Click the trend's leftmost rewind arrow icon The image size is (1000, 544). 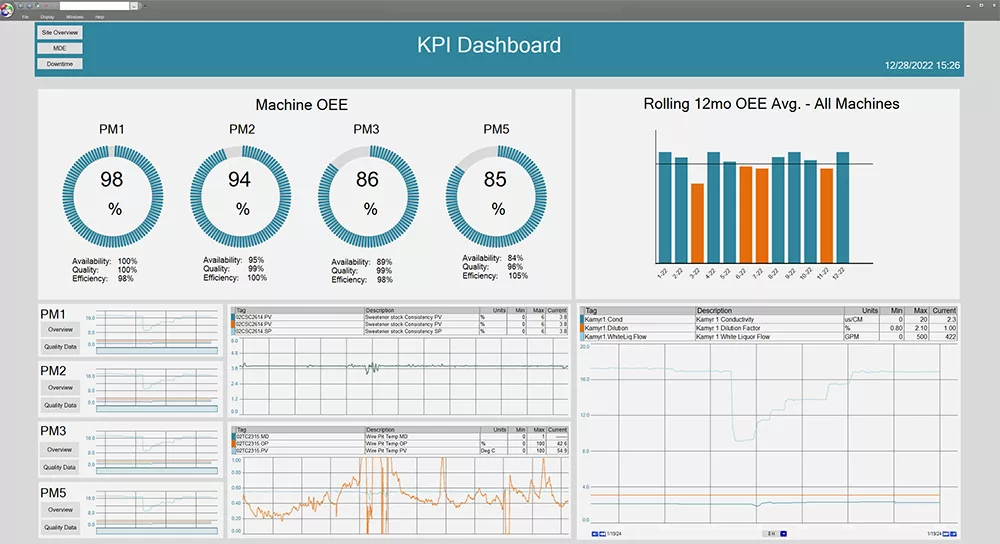pyautogui.click(x=594, y=534)
